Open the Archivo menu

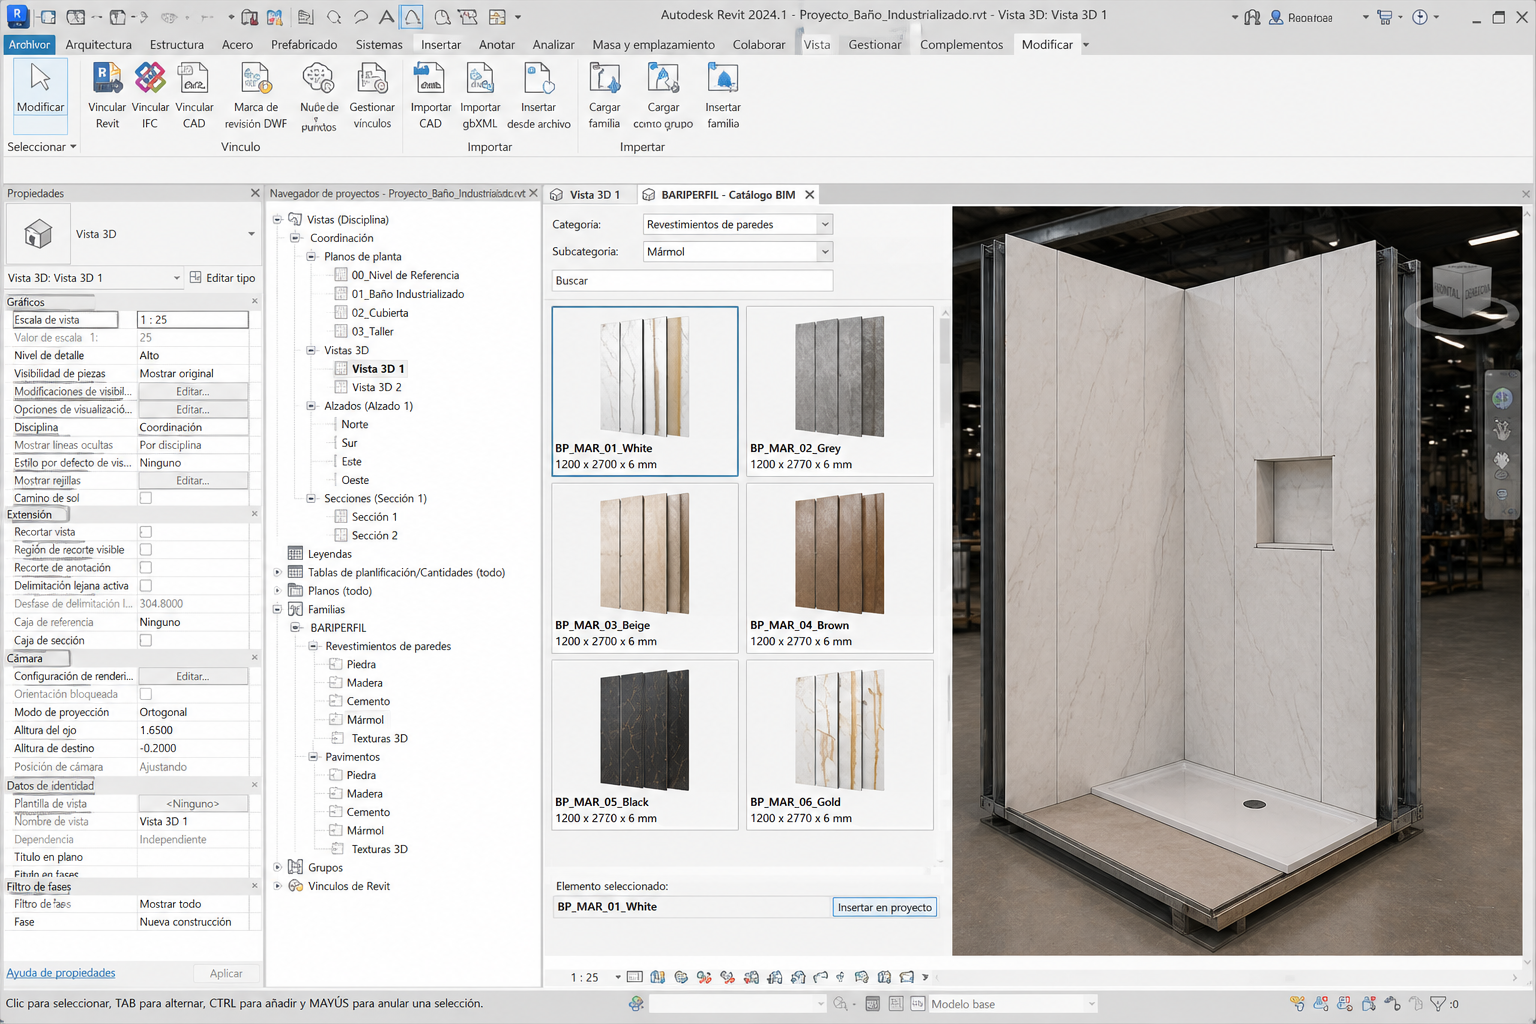click(x=29, y=44)
